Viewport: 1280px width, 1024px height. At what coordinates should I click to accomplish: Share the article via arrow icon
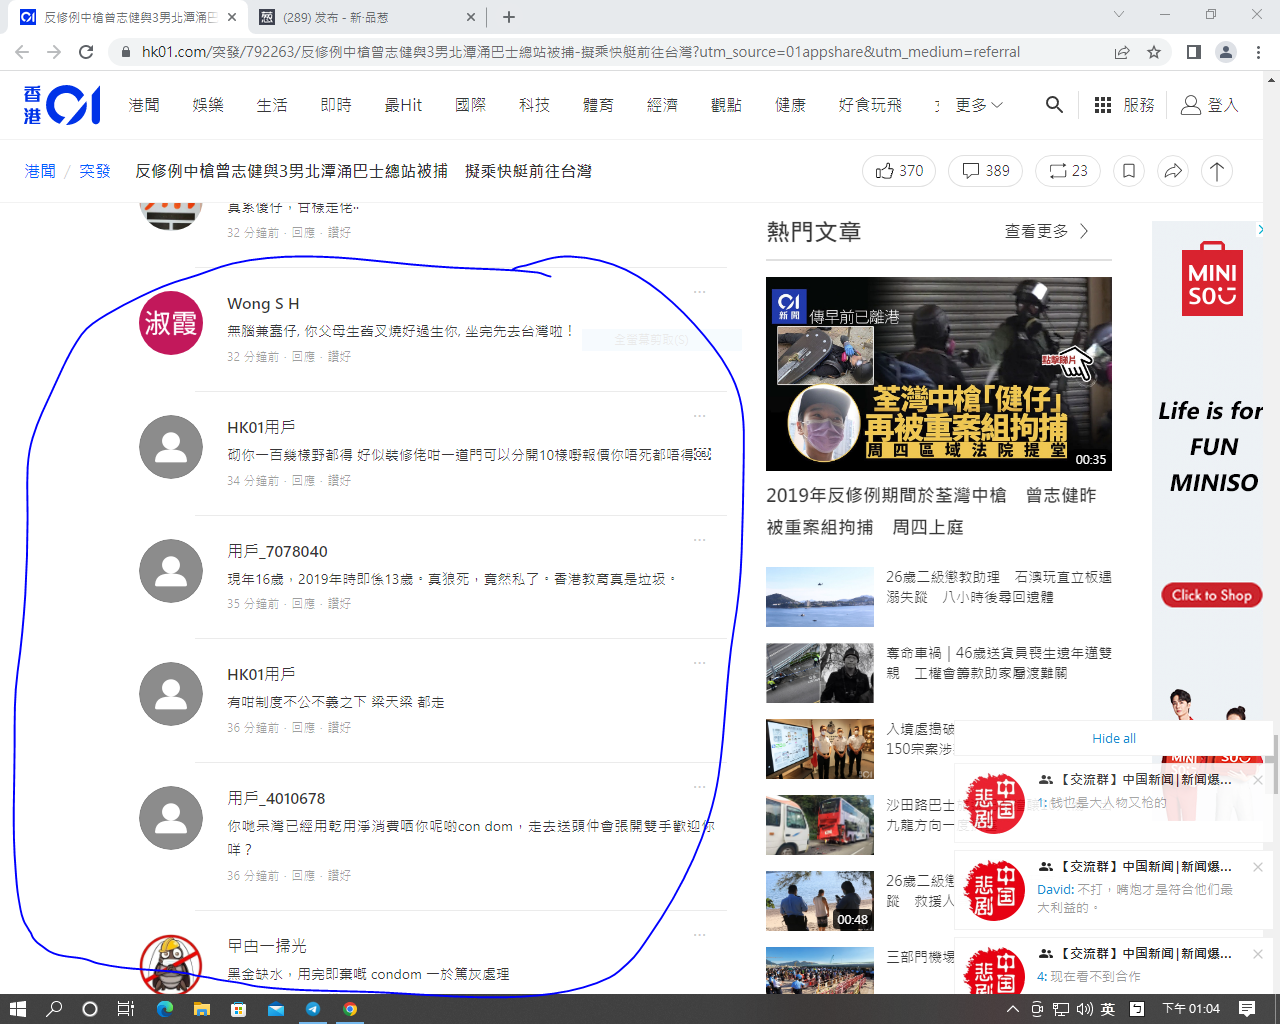[1173, 171]
